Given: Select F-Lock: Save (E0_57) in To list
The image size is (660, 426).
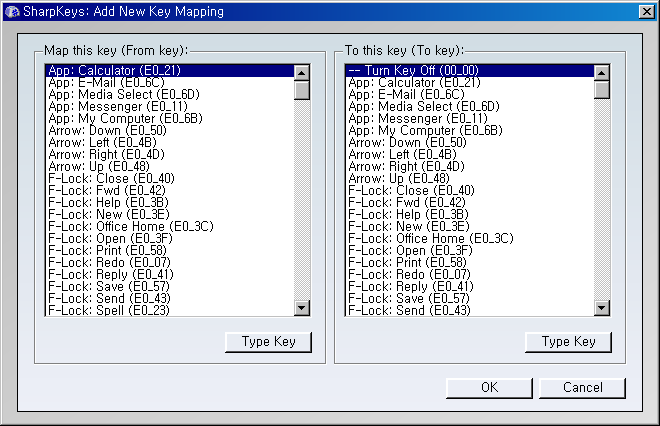Looking at the screenshot, I should pos(469,298).
